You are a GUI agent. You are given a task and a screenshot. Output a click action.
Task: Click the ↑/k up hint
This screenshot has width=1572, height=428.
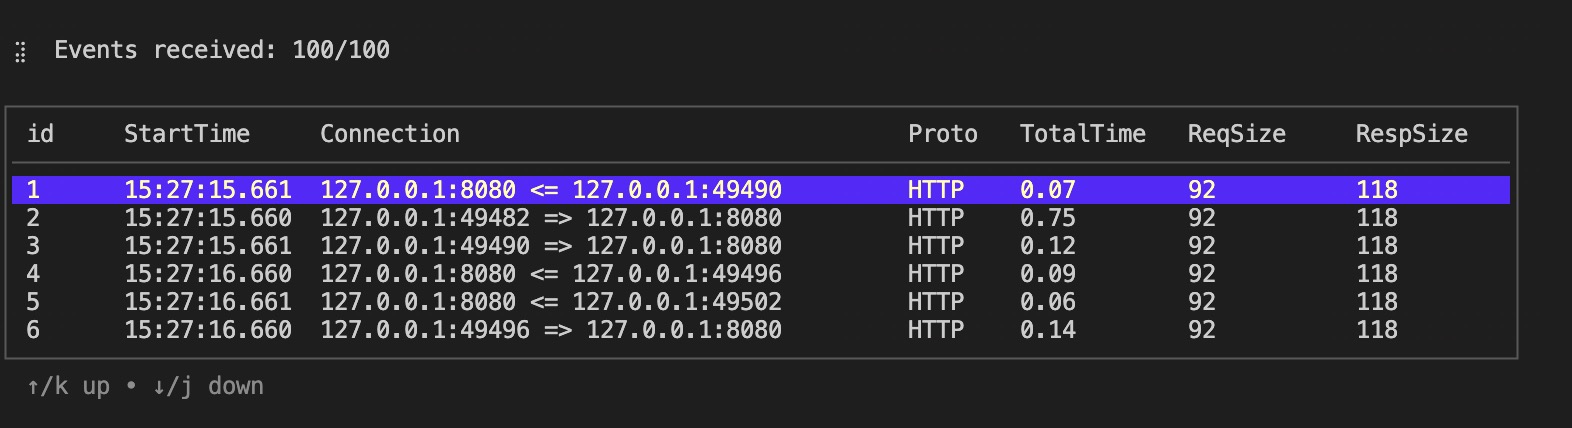pos(68,387)
